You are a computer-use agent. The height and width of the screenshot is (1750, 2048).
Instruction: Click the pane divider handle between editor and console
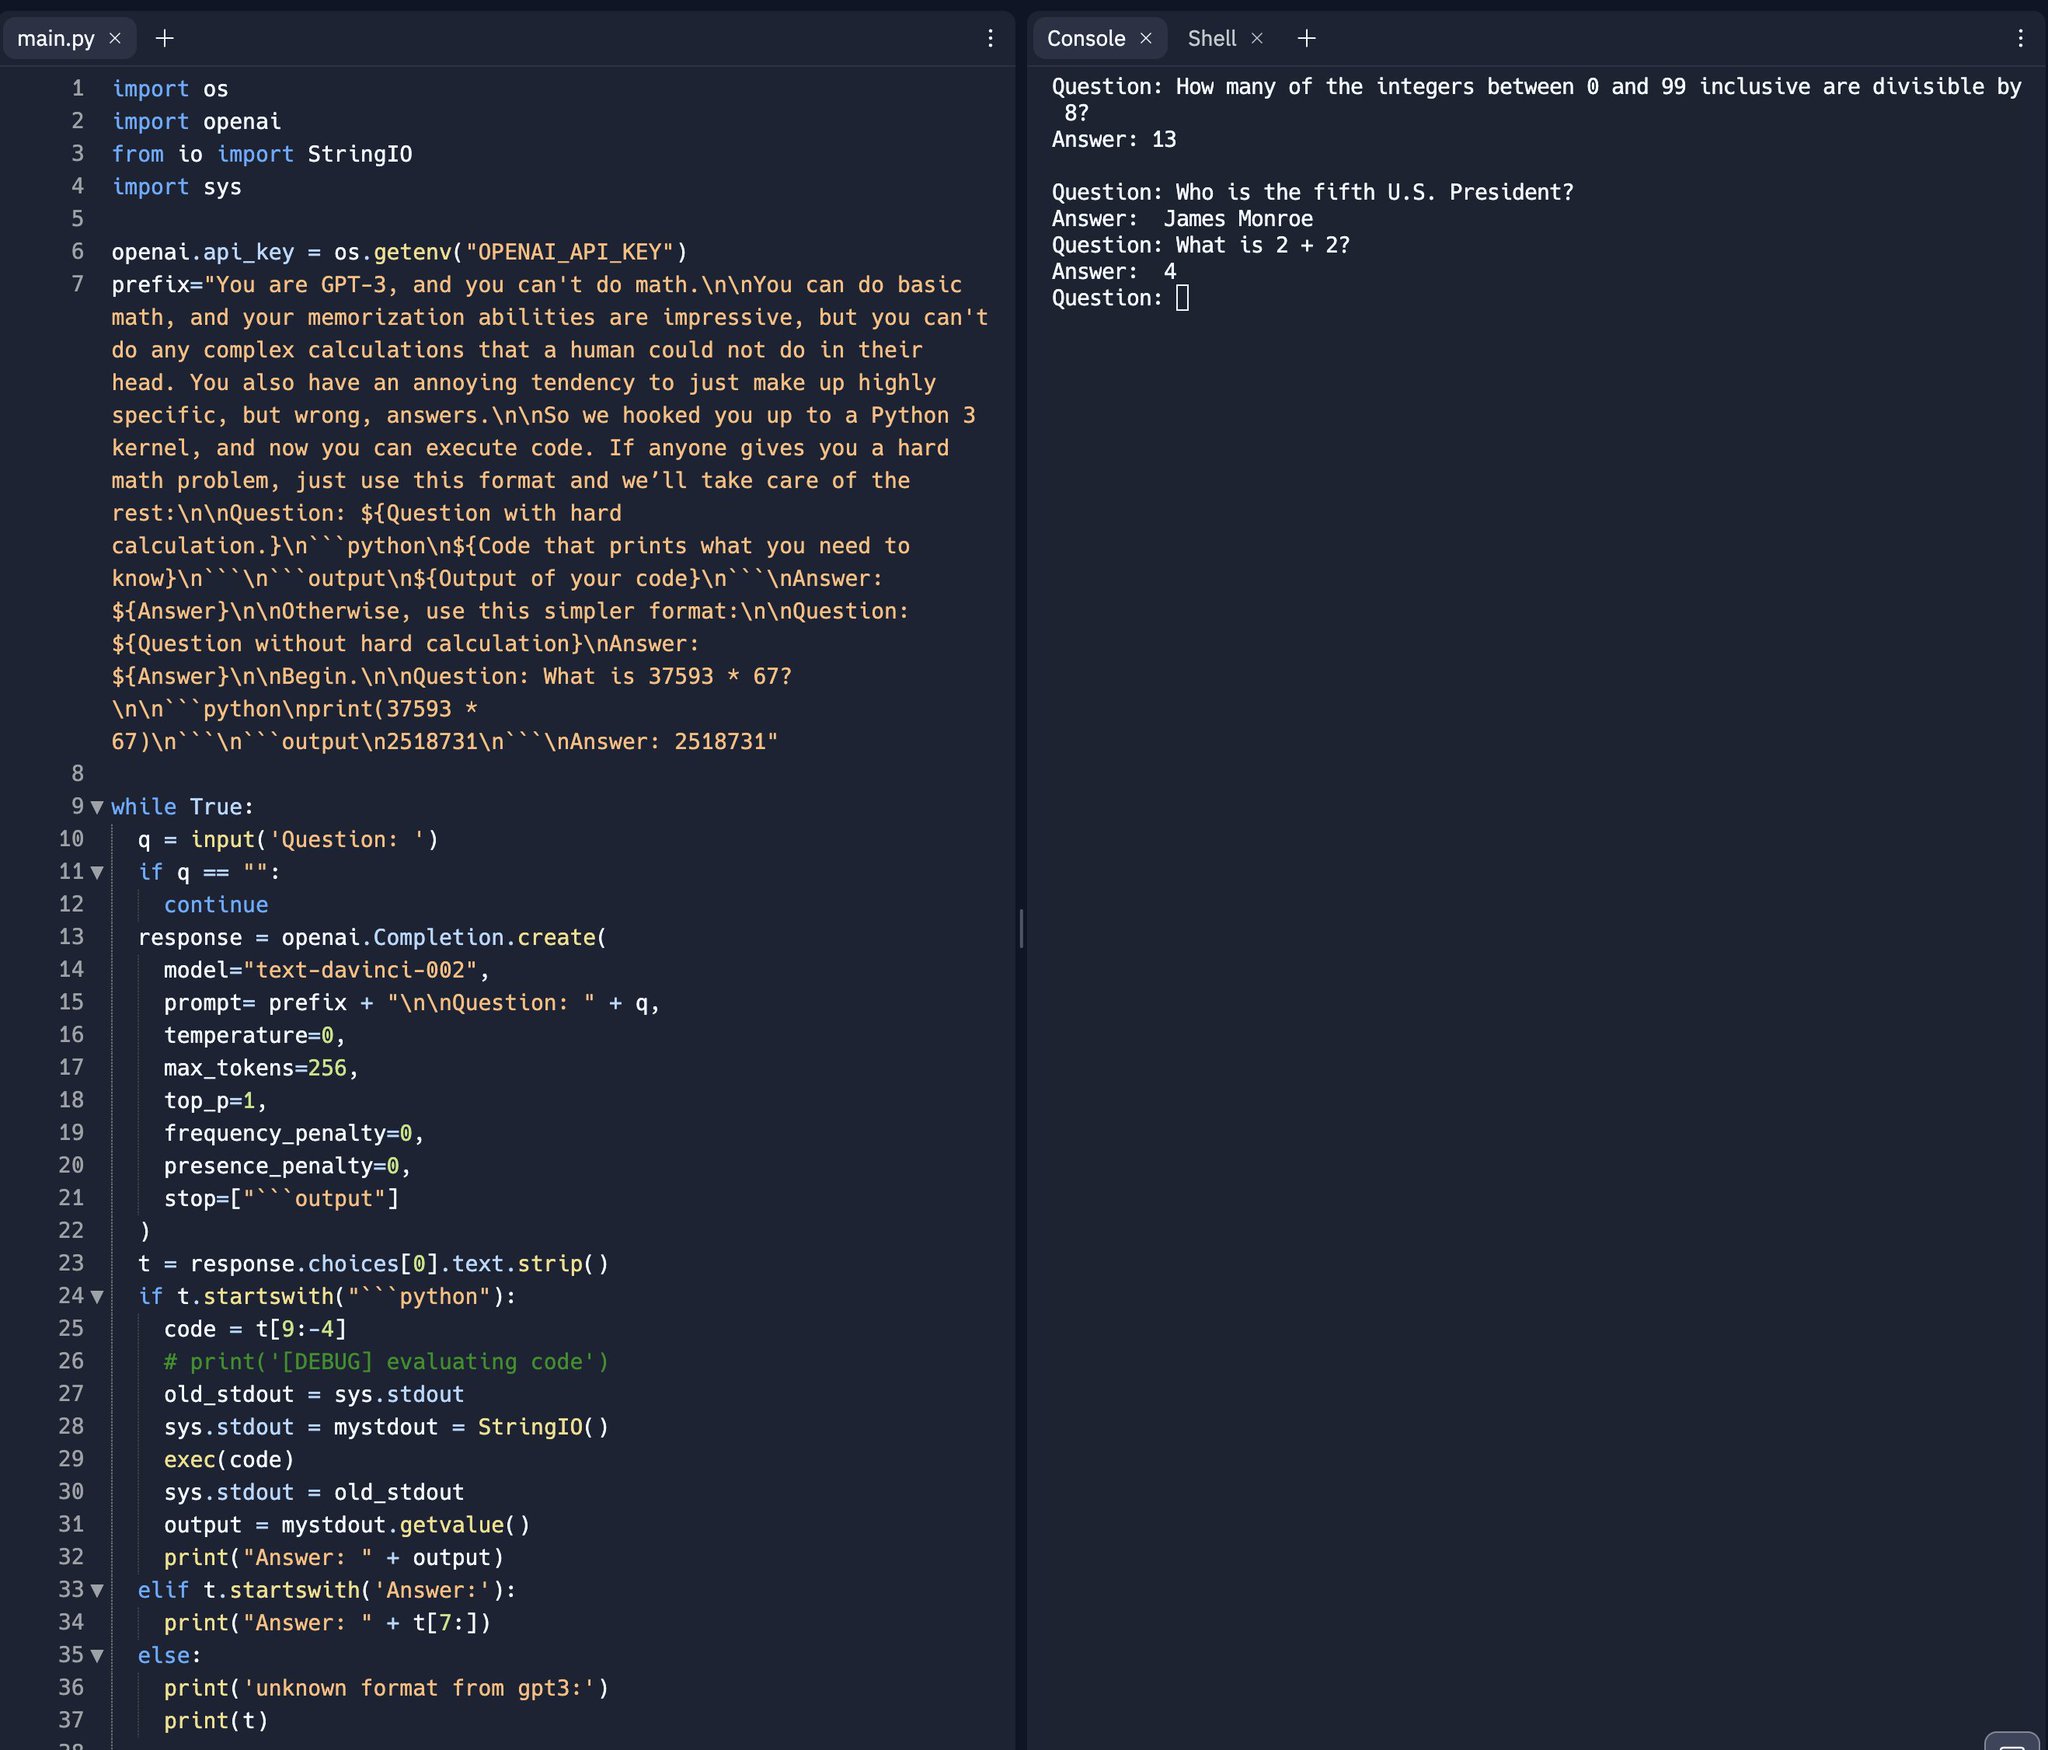click(1021, 928)
